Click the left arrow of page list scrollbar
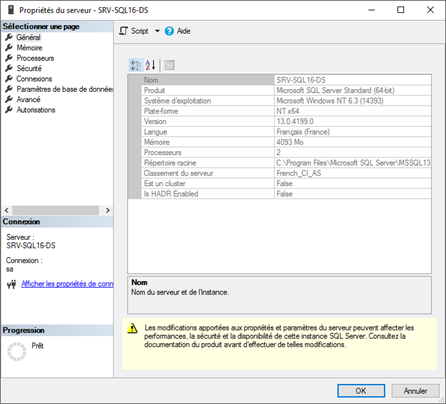This screenshot has height=404, width=446. [x=7, y=210]
